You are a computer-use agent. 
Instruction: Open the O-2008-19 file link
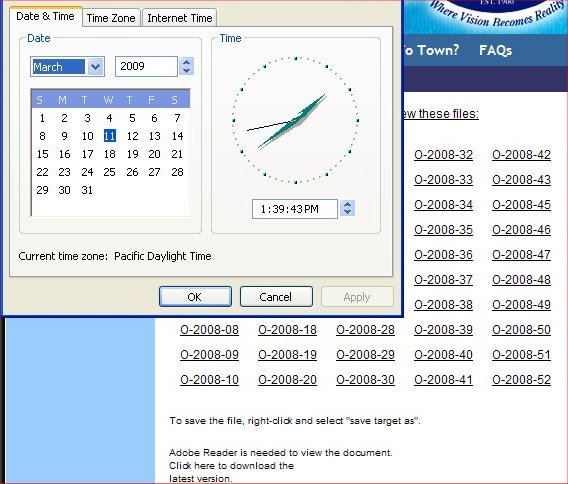(x=287, y=355)
